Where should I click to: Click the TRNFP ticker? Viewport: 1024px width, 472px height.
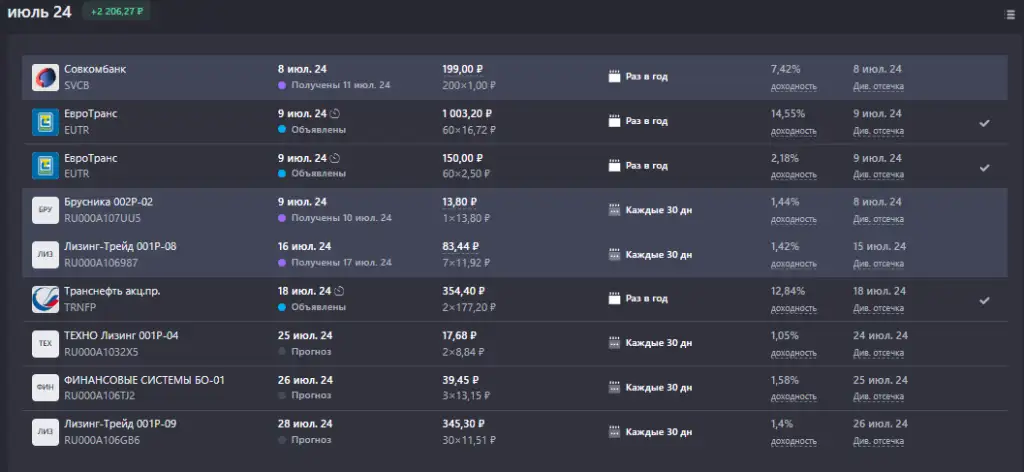coord(78,307)
